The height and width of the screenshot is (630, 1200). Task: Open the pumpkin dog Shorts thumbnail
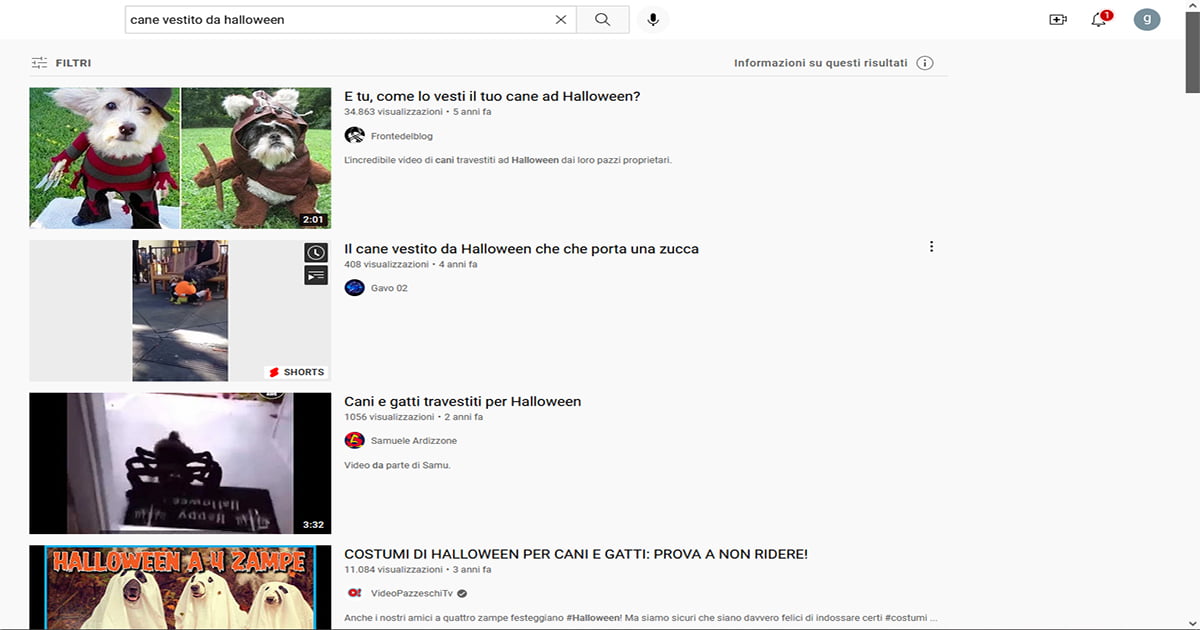(180, 311)
